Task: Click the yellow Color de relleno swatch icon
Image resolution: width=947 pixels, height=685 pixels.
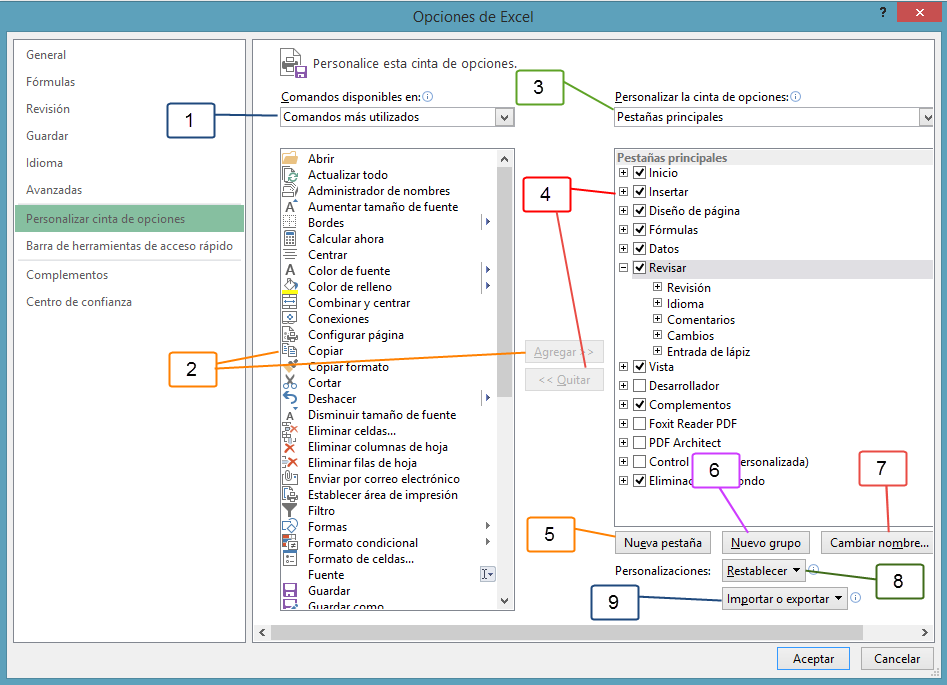Action: pos(290,286)
